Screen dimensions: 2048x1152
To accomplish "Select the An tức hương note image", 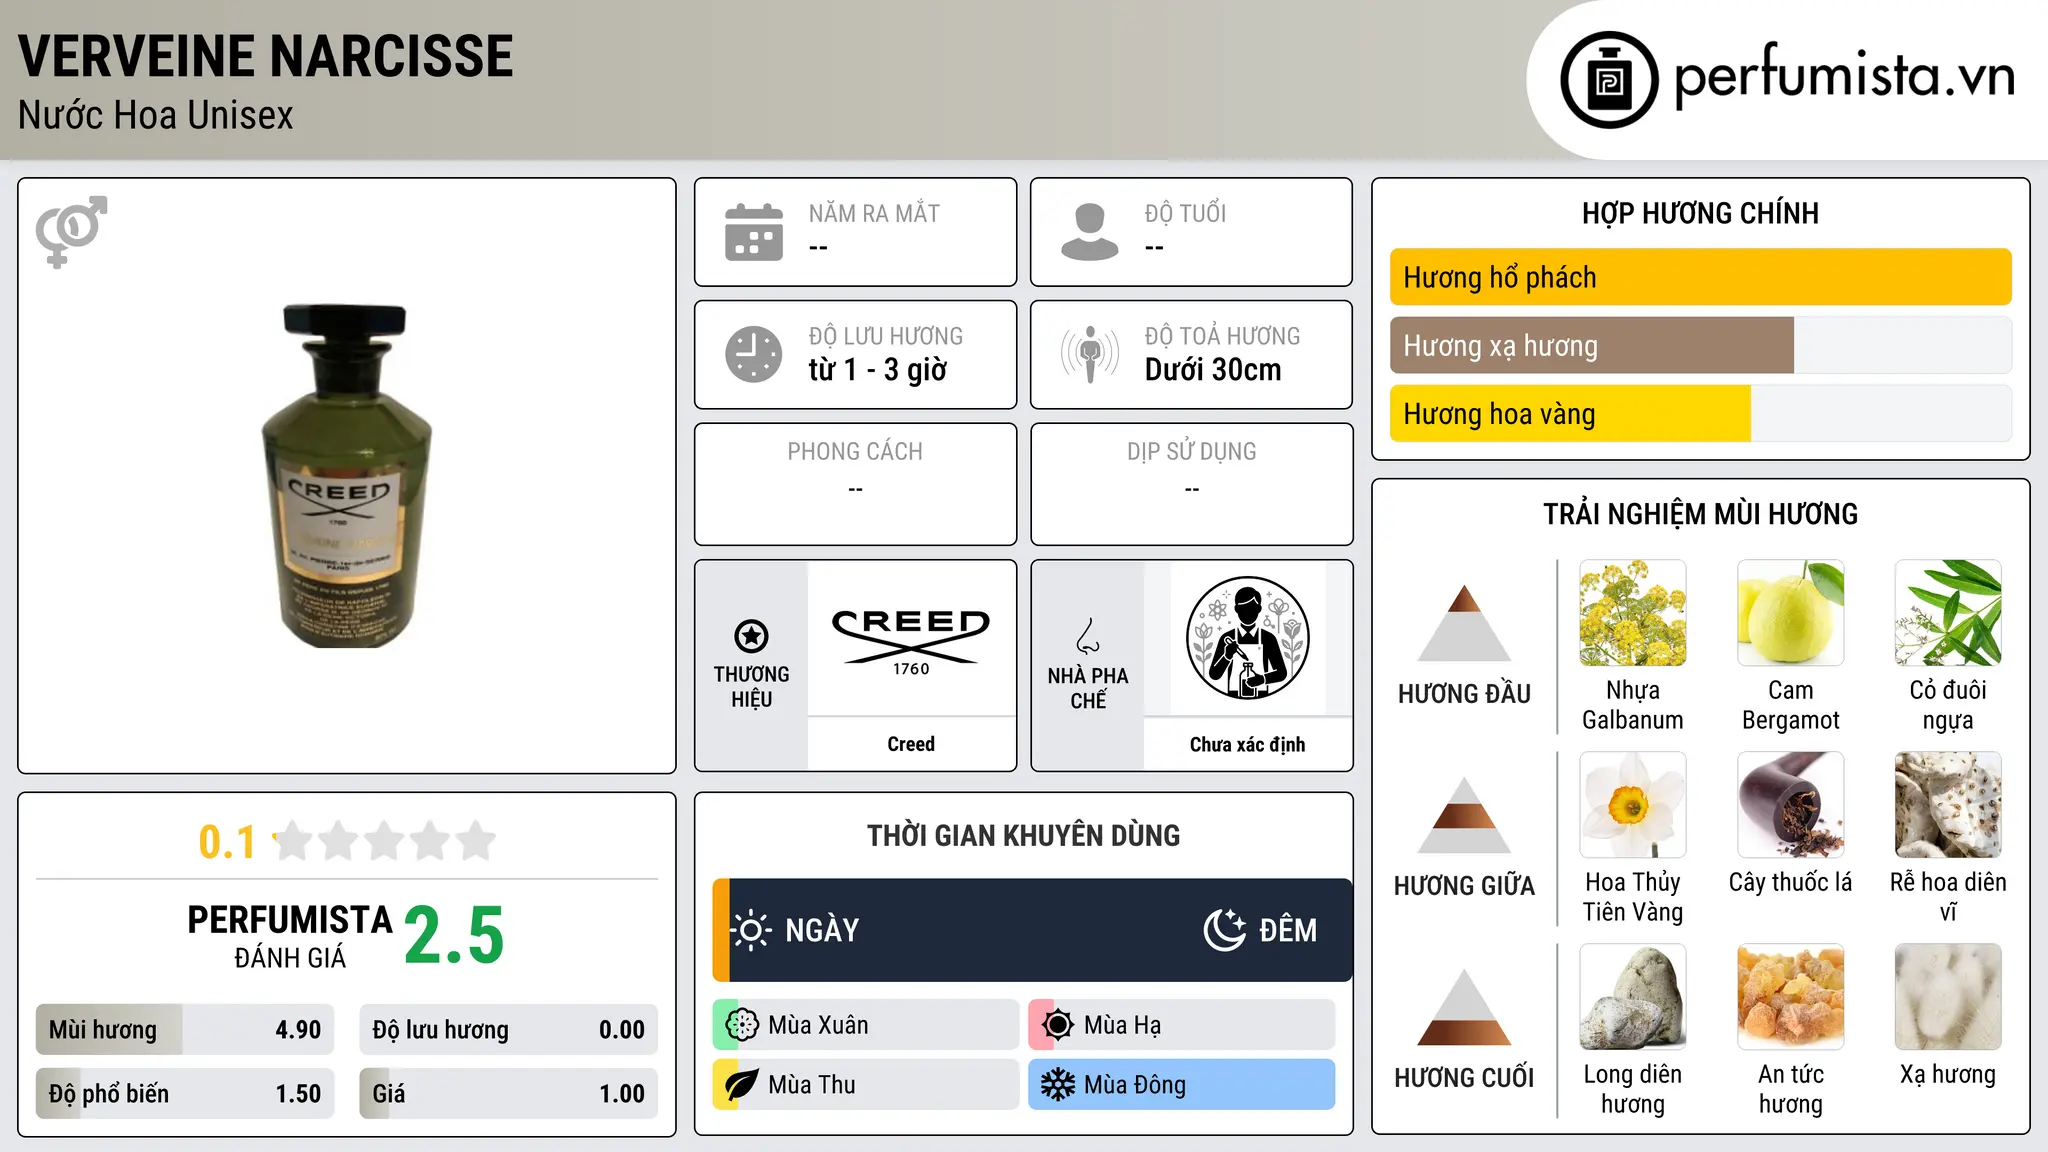I will (1791, 997).
